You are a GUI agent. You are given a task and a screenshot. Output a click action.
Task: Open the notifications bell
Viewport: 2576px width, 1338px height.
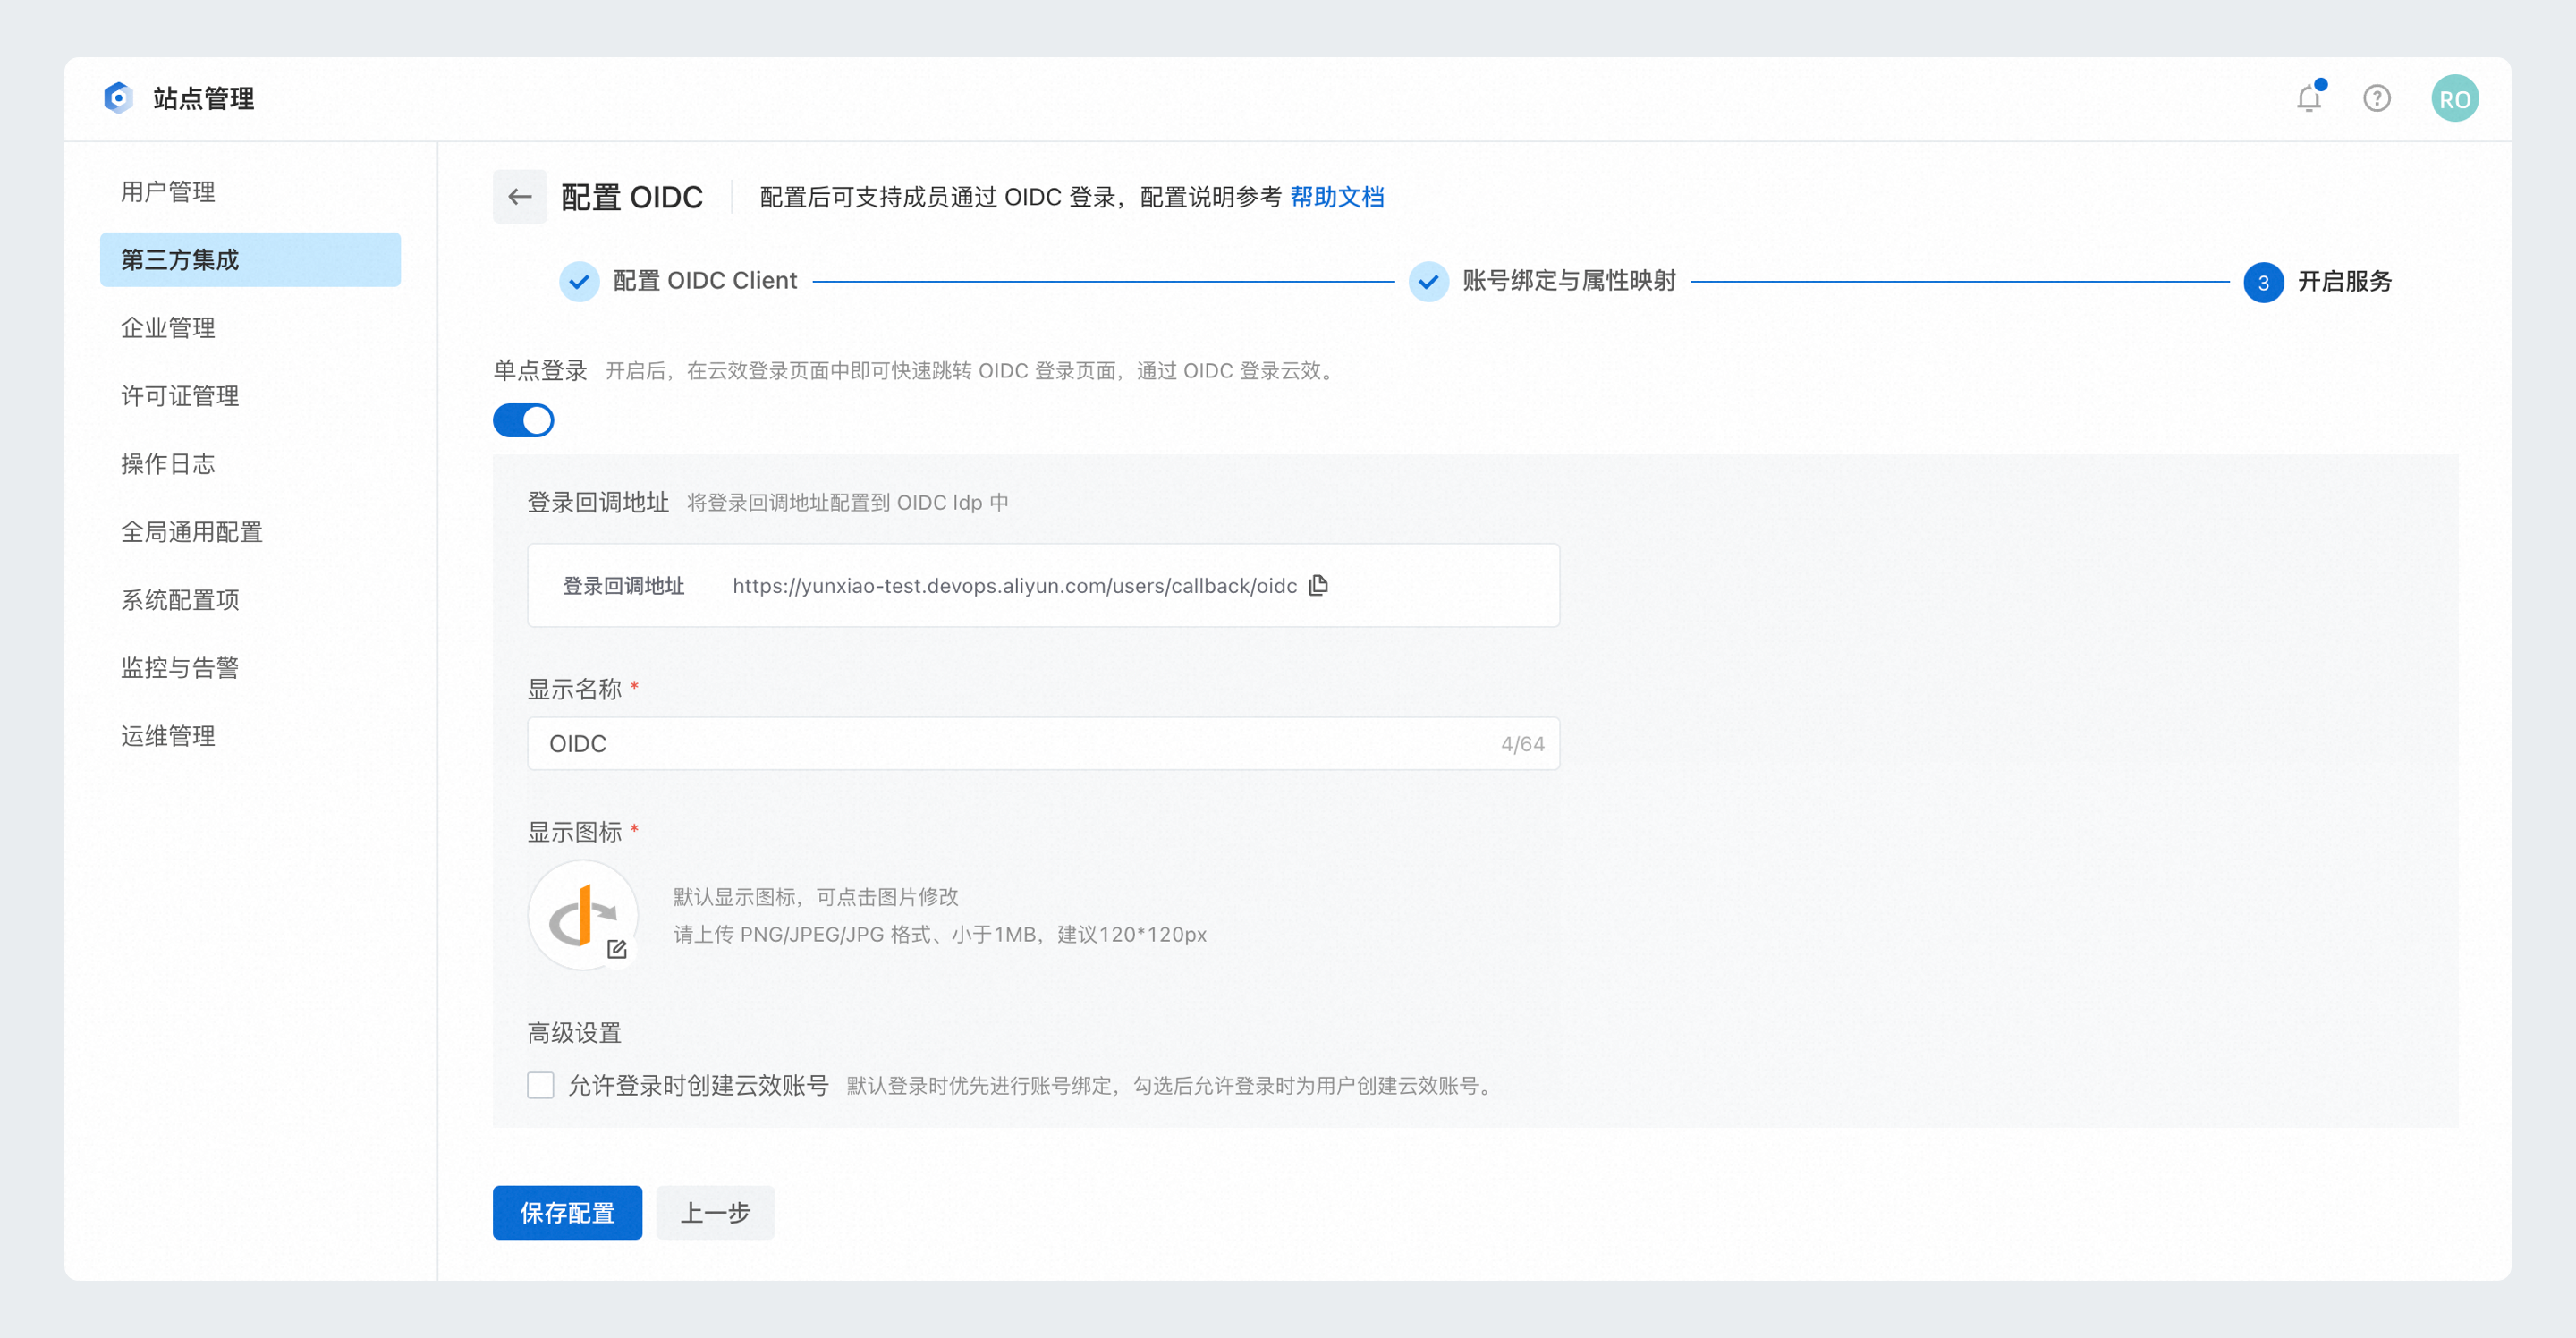pos(2309,98)
